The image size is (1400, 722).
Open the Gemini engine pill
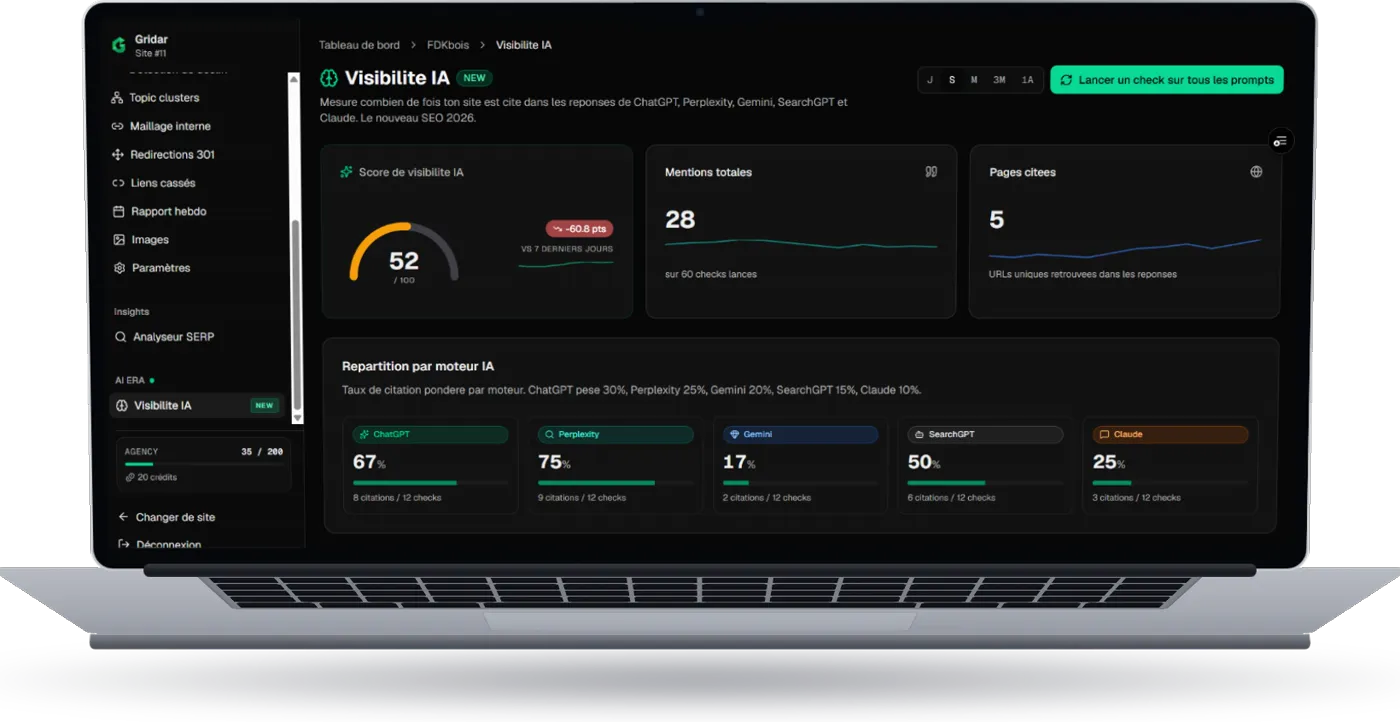[x=800, y=435]
